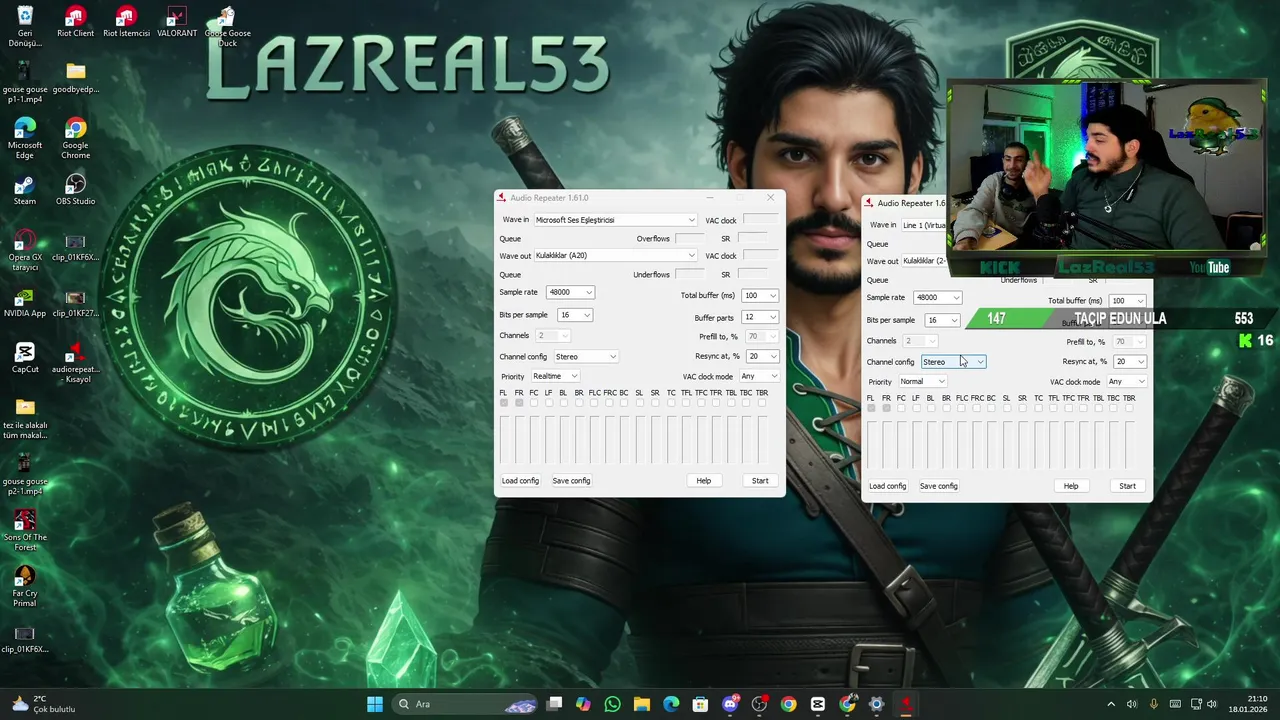
Task: Select the goodbyedp folder on desktop
Action: tap(76, 77)
